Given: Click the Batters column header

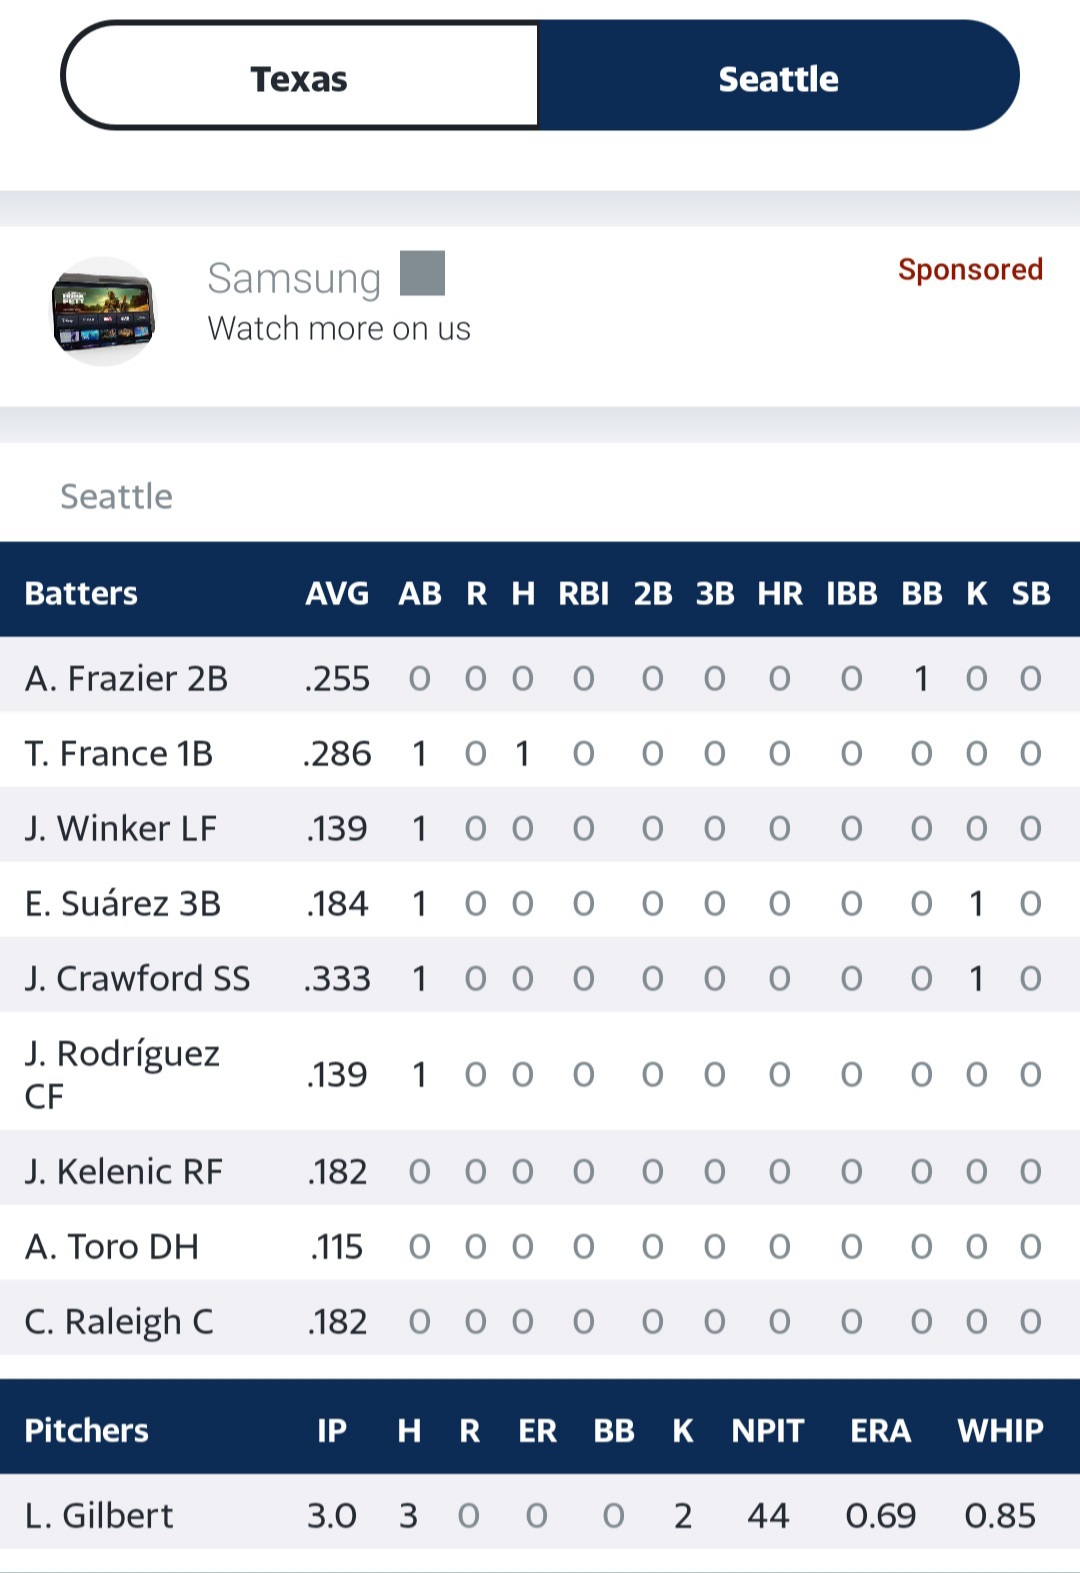Looking at the screenshot, I should pyautogui.click(x=81, y=594).
